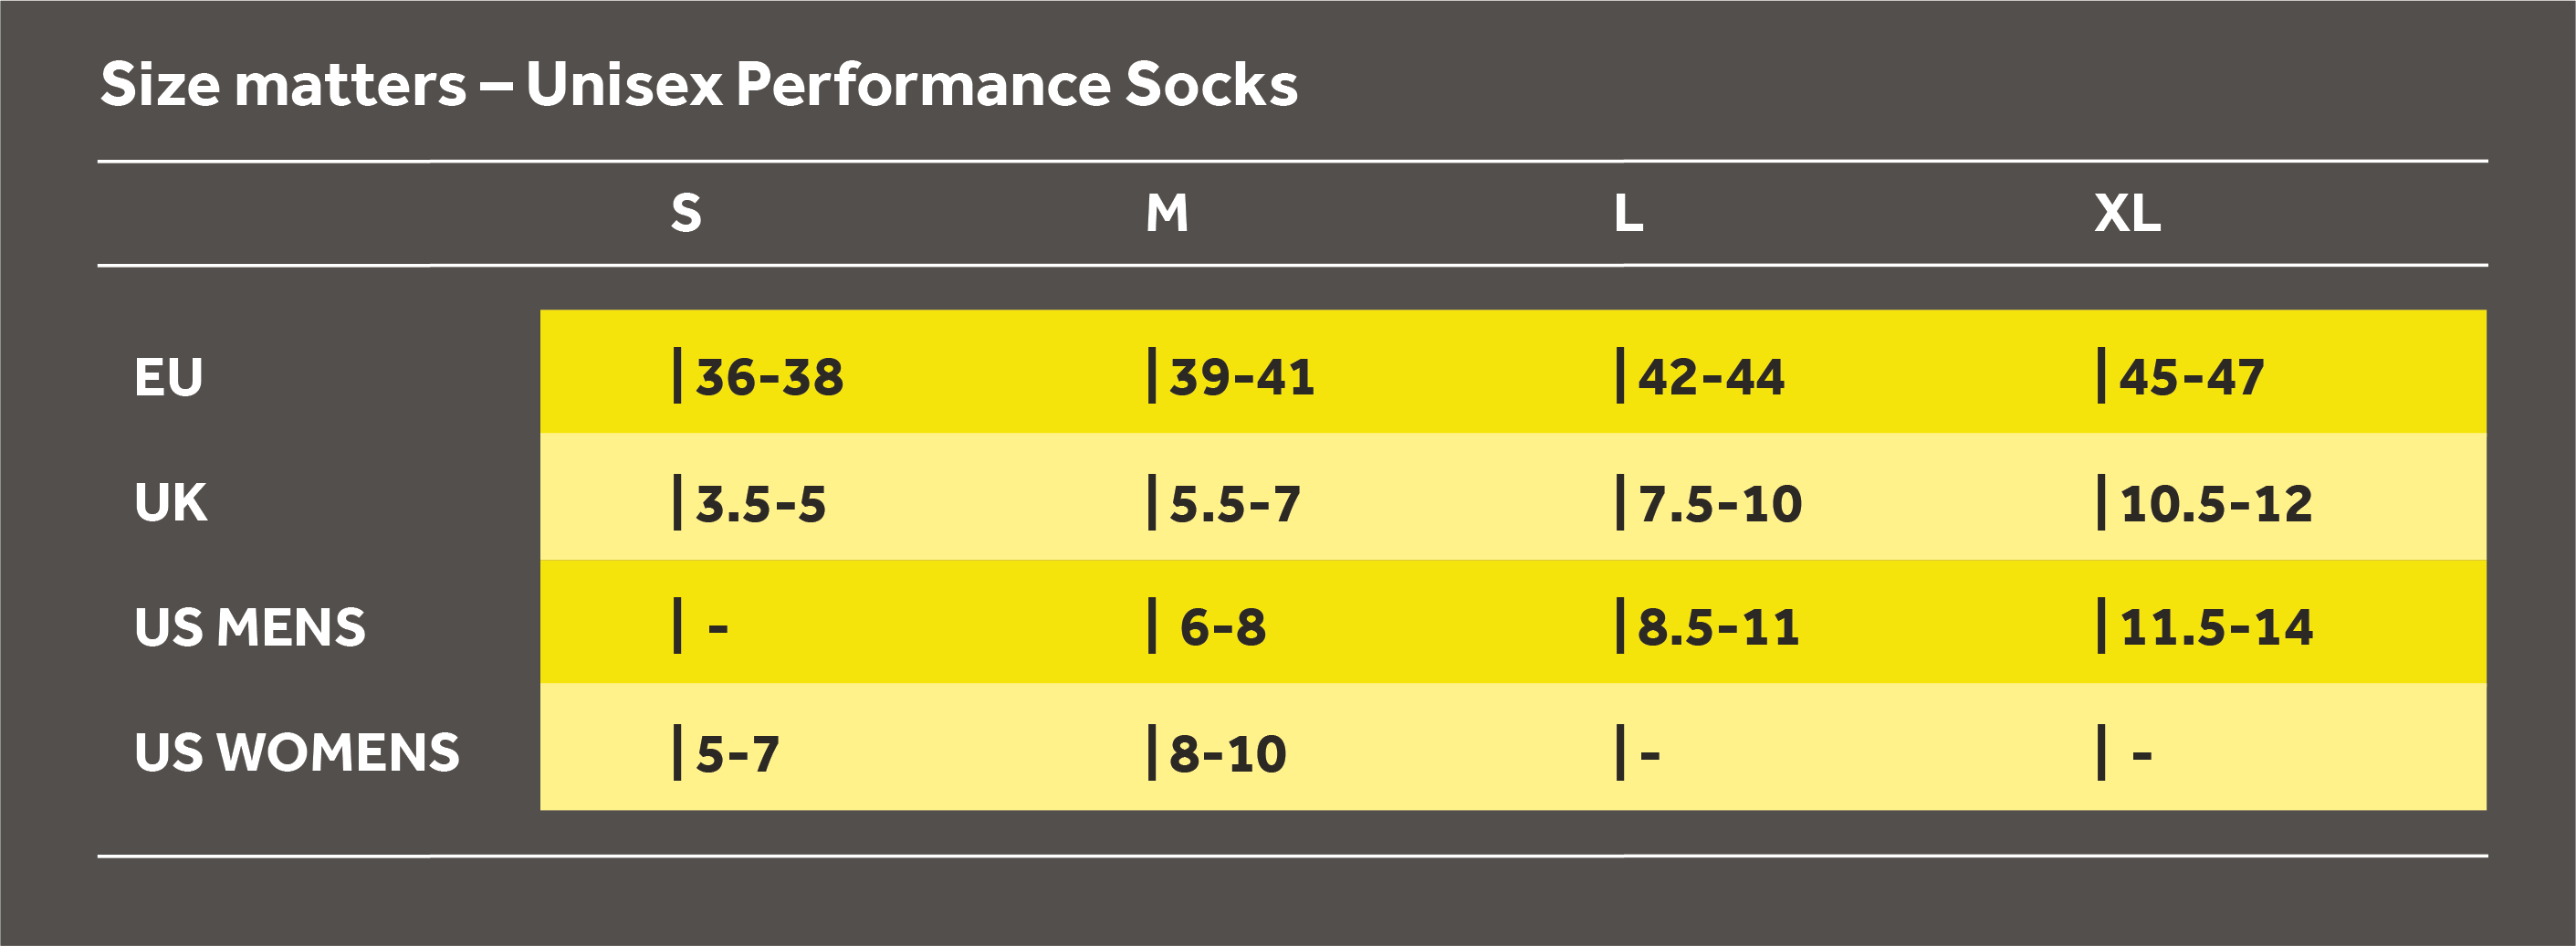The height and width of the screenshot is (946, 2576).
Task: Click the L size column header
Action: pos(1628,213)
